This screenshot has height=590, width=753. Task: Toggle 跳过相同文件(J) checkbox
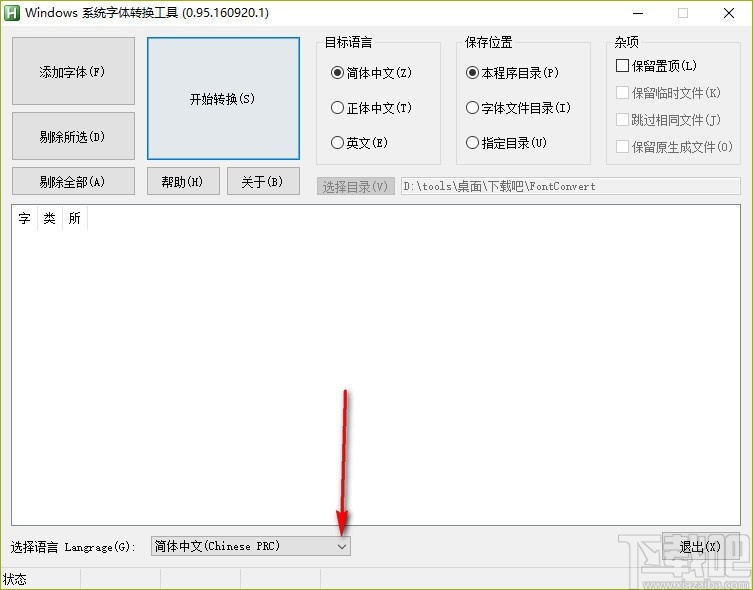coord(668,120)
